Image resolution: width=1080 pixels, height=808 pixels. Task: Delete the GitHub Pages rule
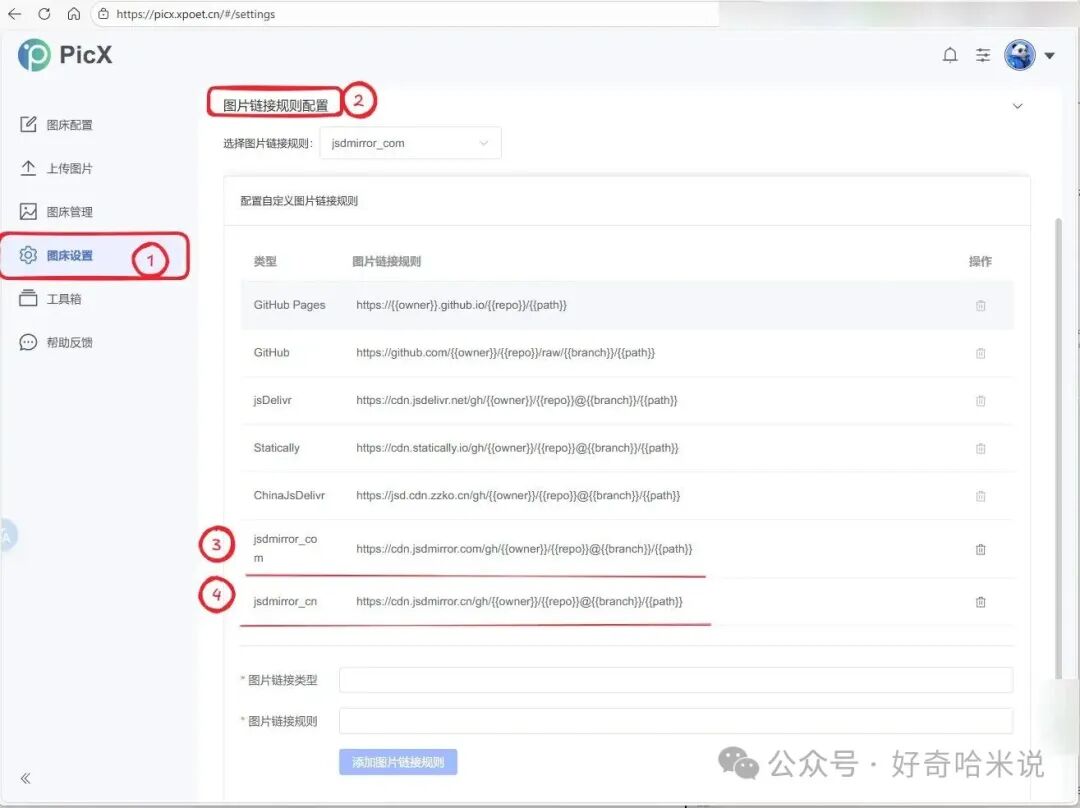pos(980,305)
